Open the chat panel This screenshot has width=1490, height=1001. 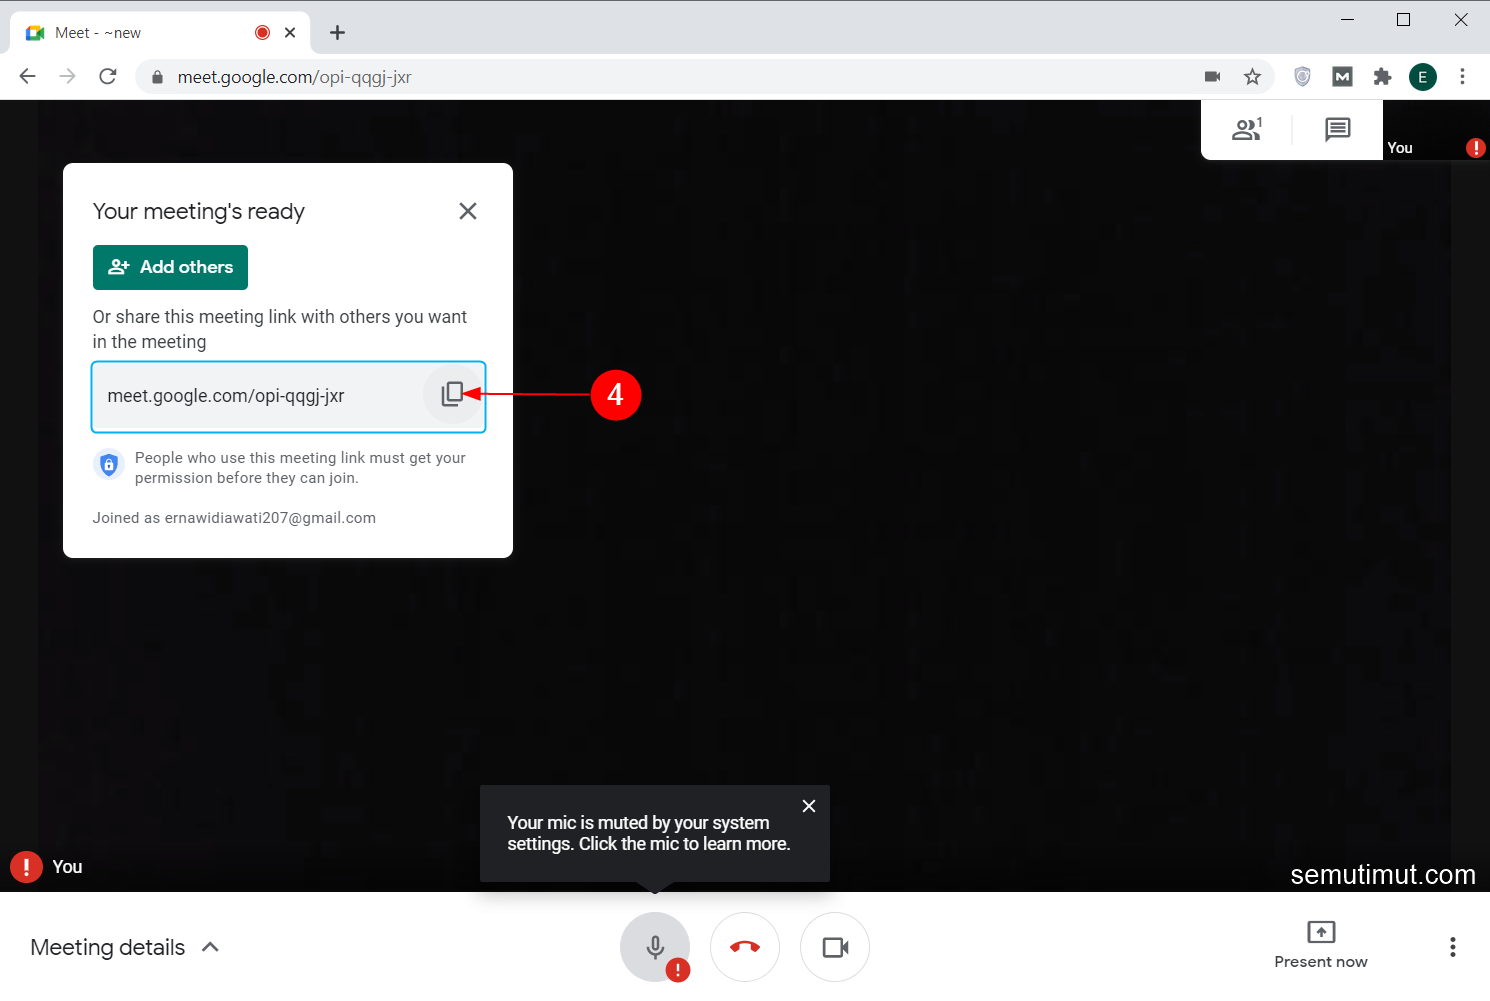coord(1336,129)
